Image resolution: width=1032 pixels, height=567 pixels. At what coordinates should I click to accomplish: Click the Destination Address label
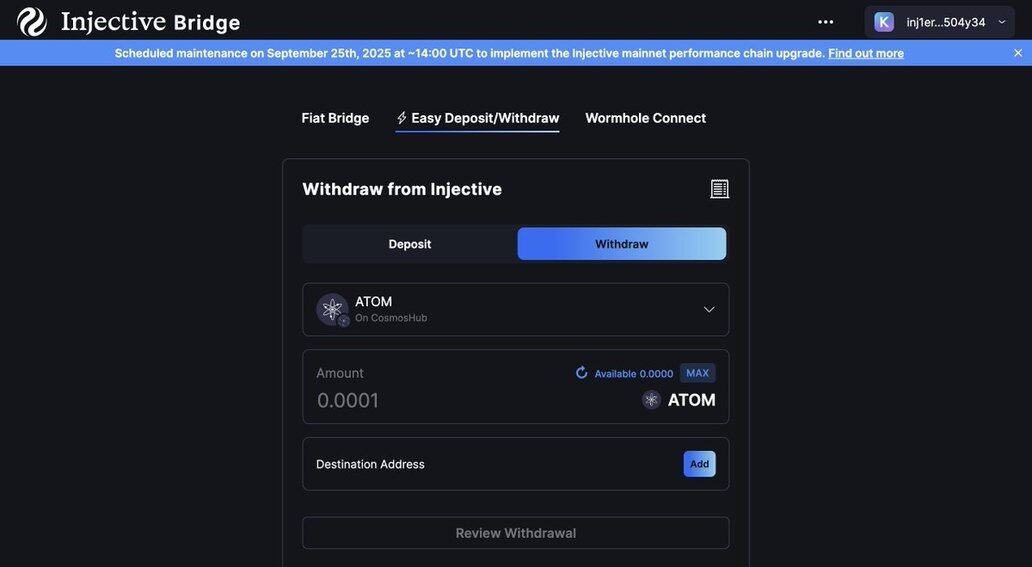[370, 464]
